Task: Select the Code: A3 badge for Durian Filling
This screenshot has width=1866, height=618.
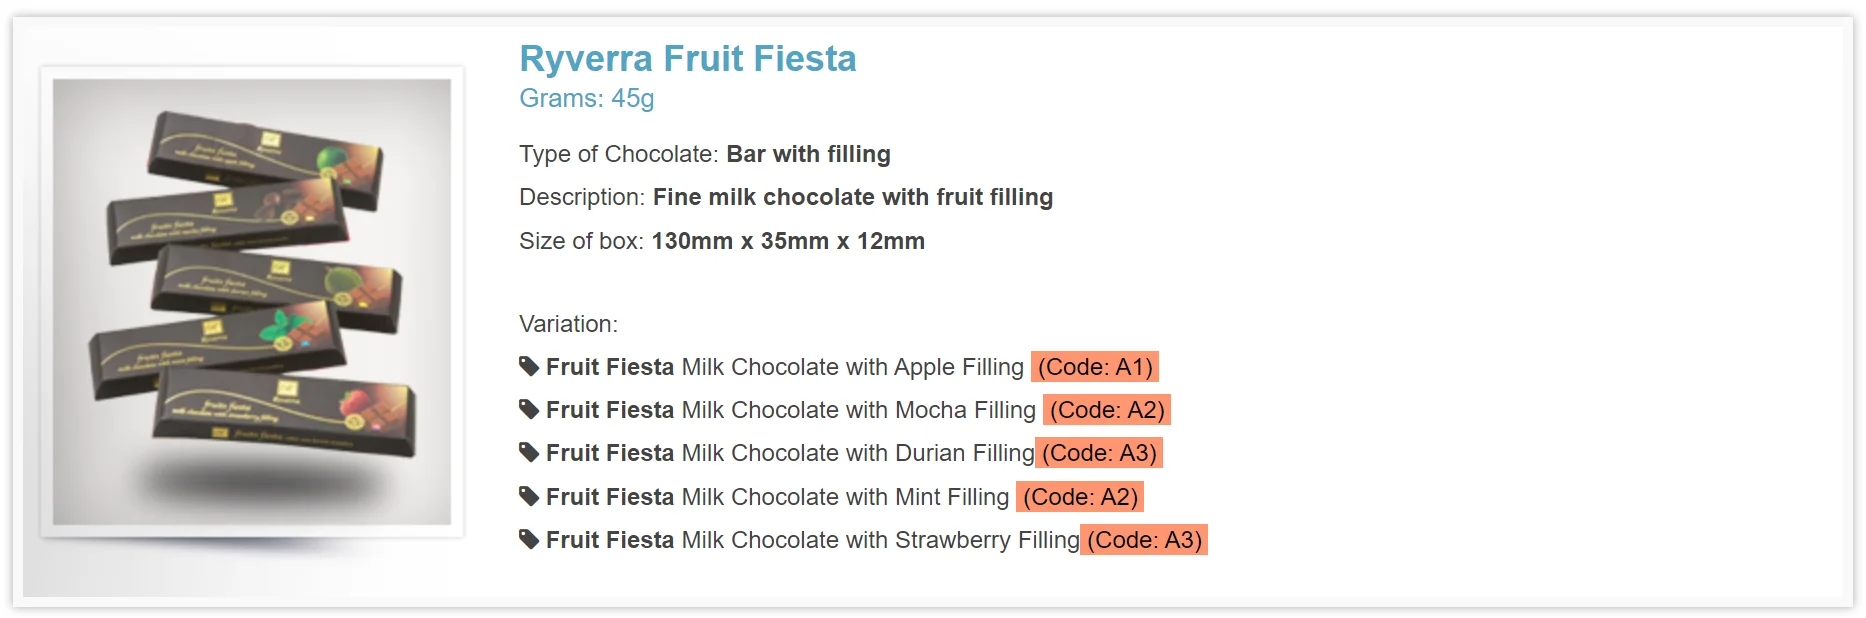Action: pyautogui.click(x=1099, y=453)
